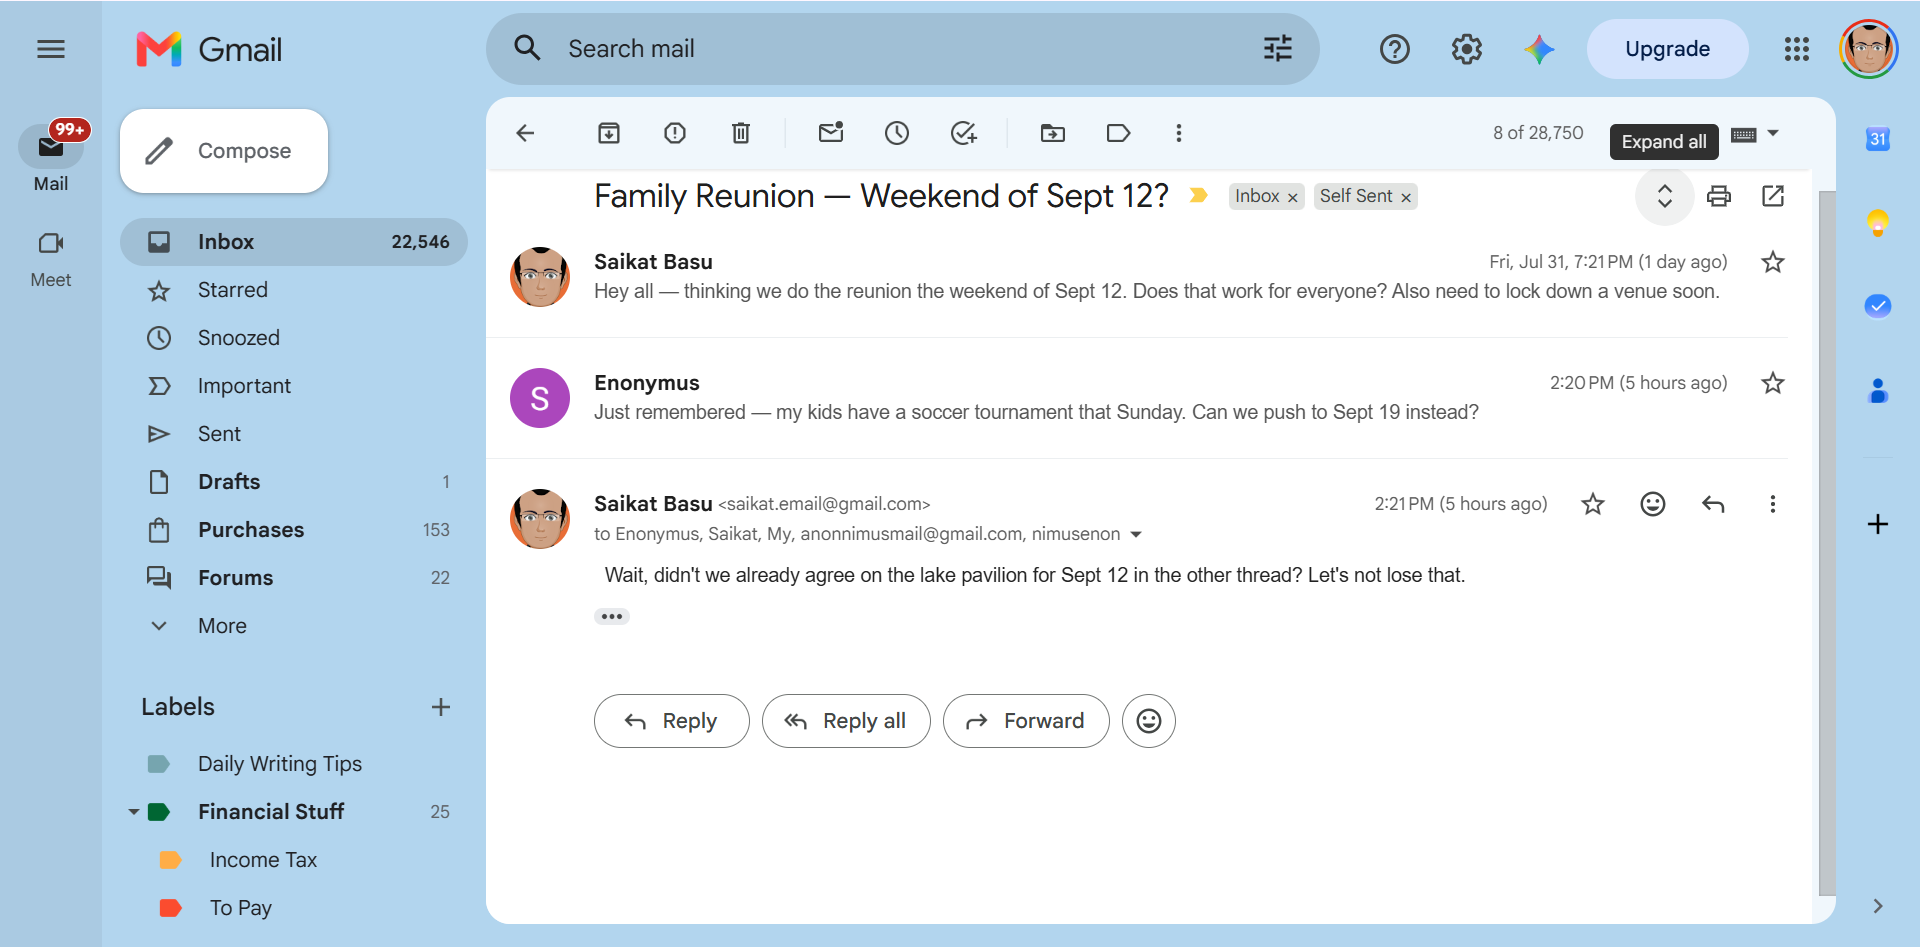Add emoji reaction on last message header
The image size is (1920, 947).
pos(1653,504)
